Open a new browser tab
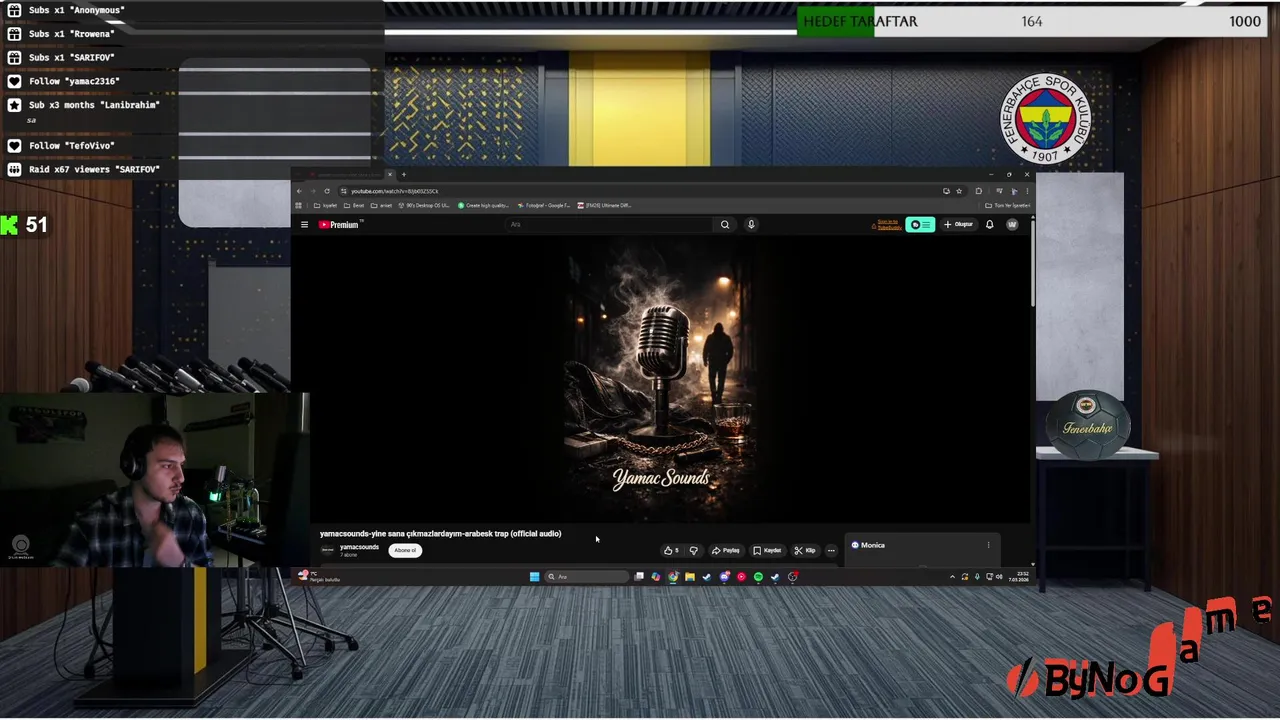This screenshot has height=720, width=1280. coord(404,174)
